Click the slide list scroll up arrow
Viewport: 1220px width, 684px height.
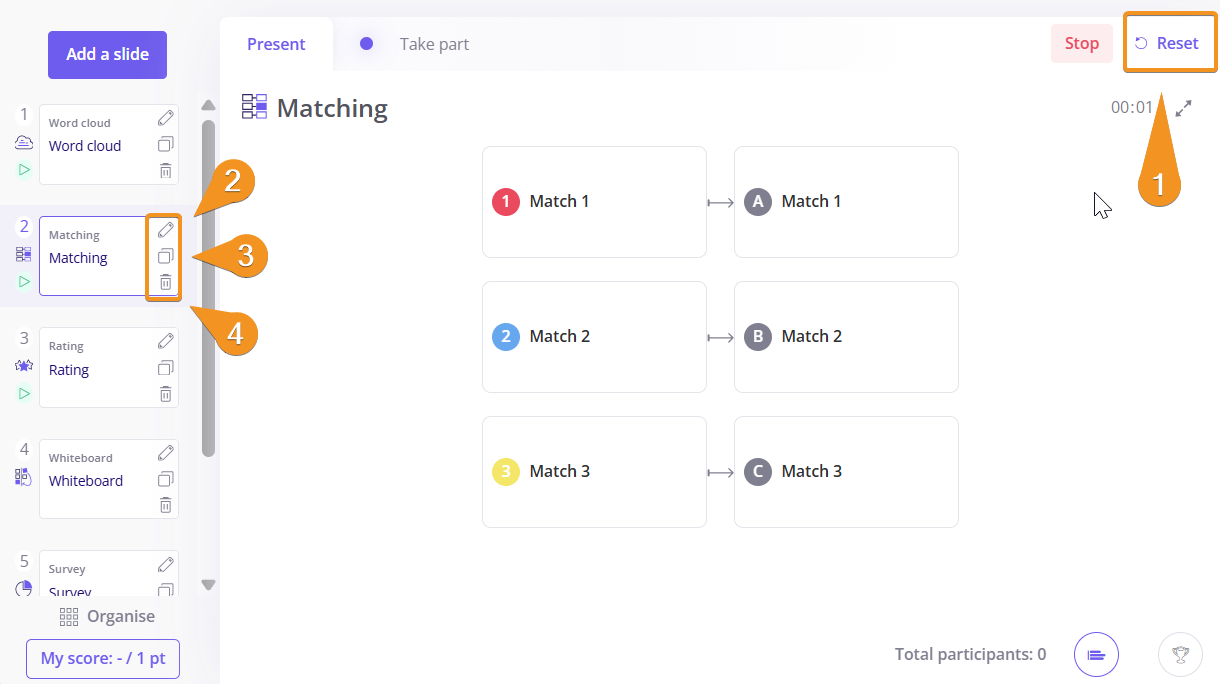(208, 105)
